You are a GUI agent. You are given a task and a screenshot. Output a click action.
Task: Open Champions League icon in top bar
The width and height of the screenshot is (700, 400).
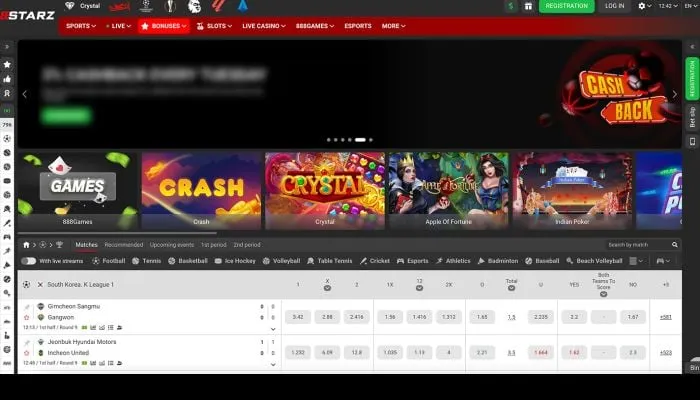(x=146, y=6)
